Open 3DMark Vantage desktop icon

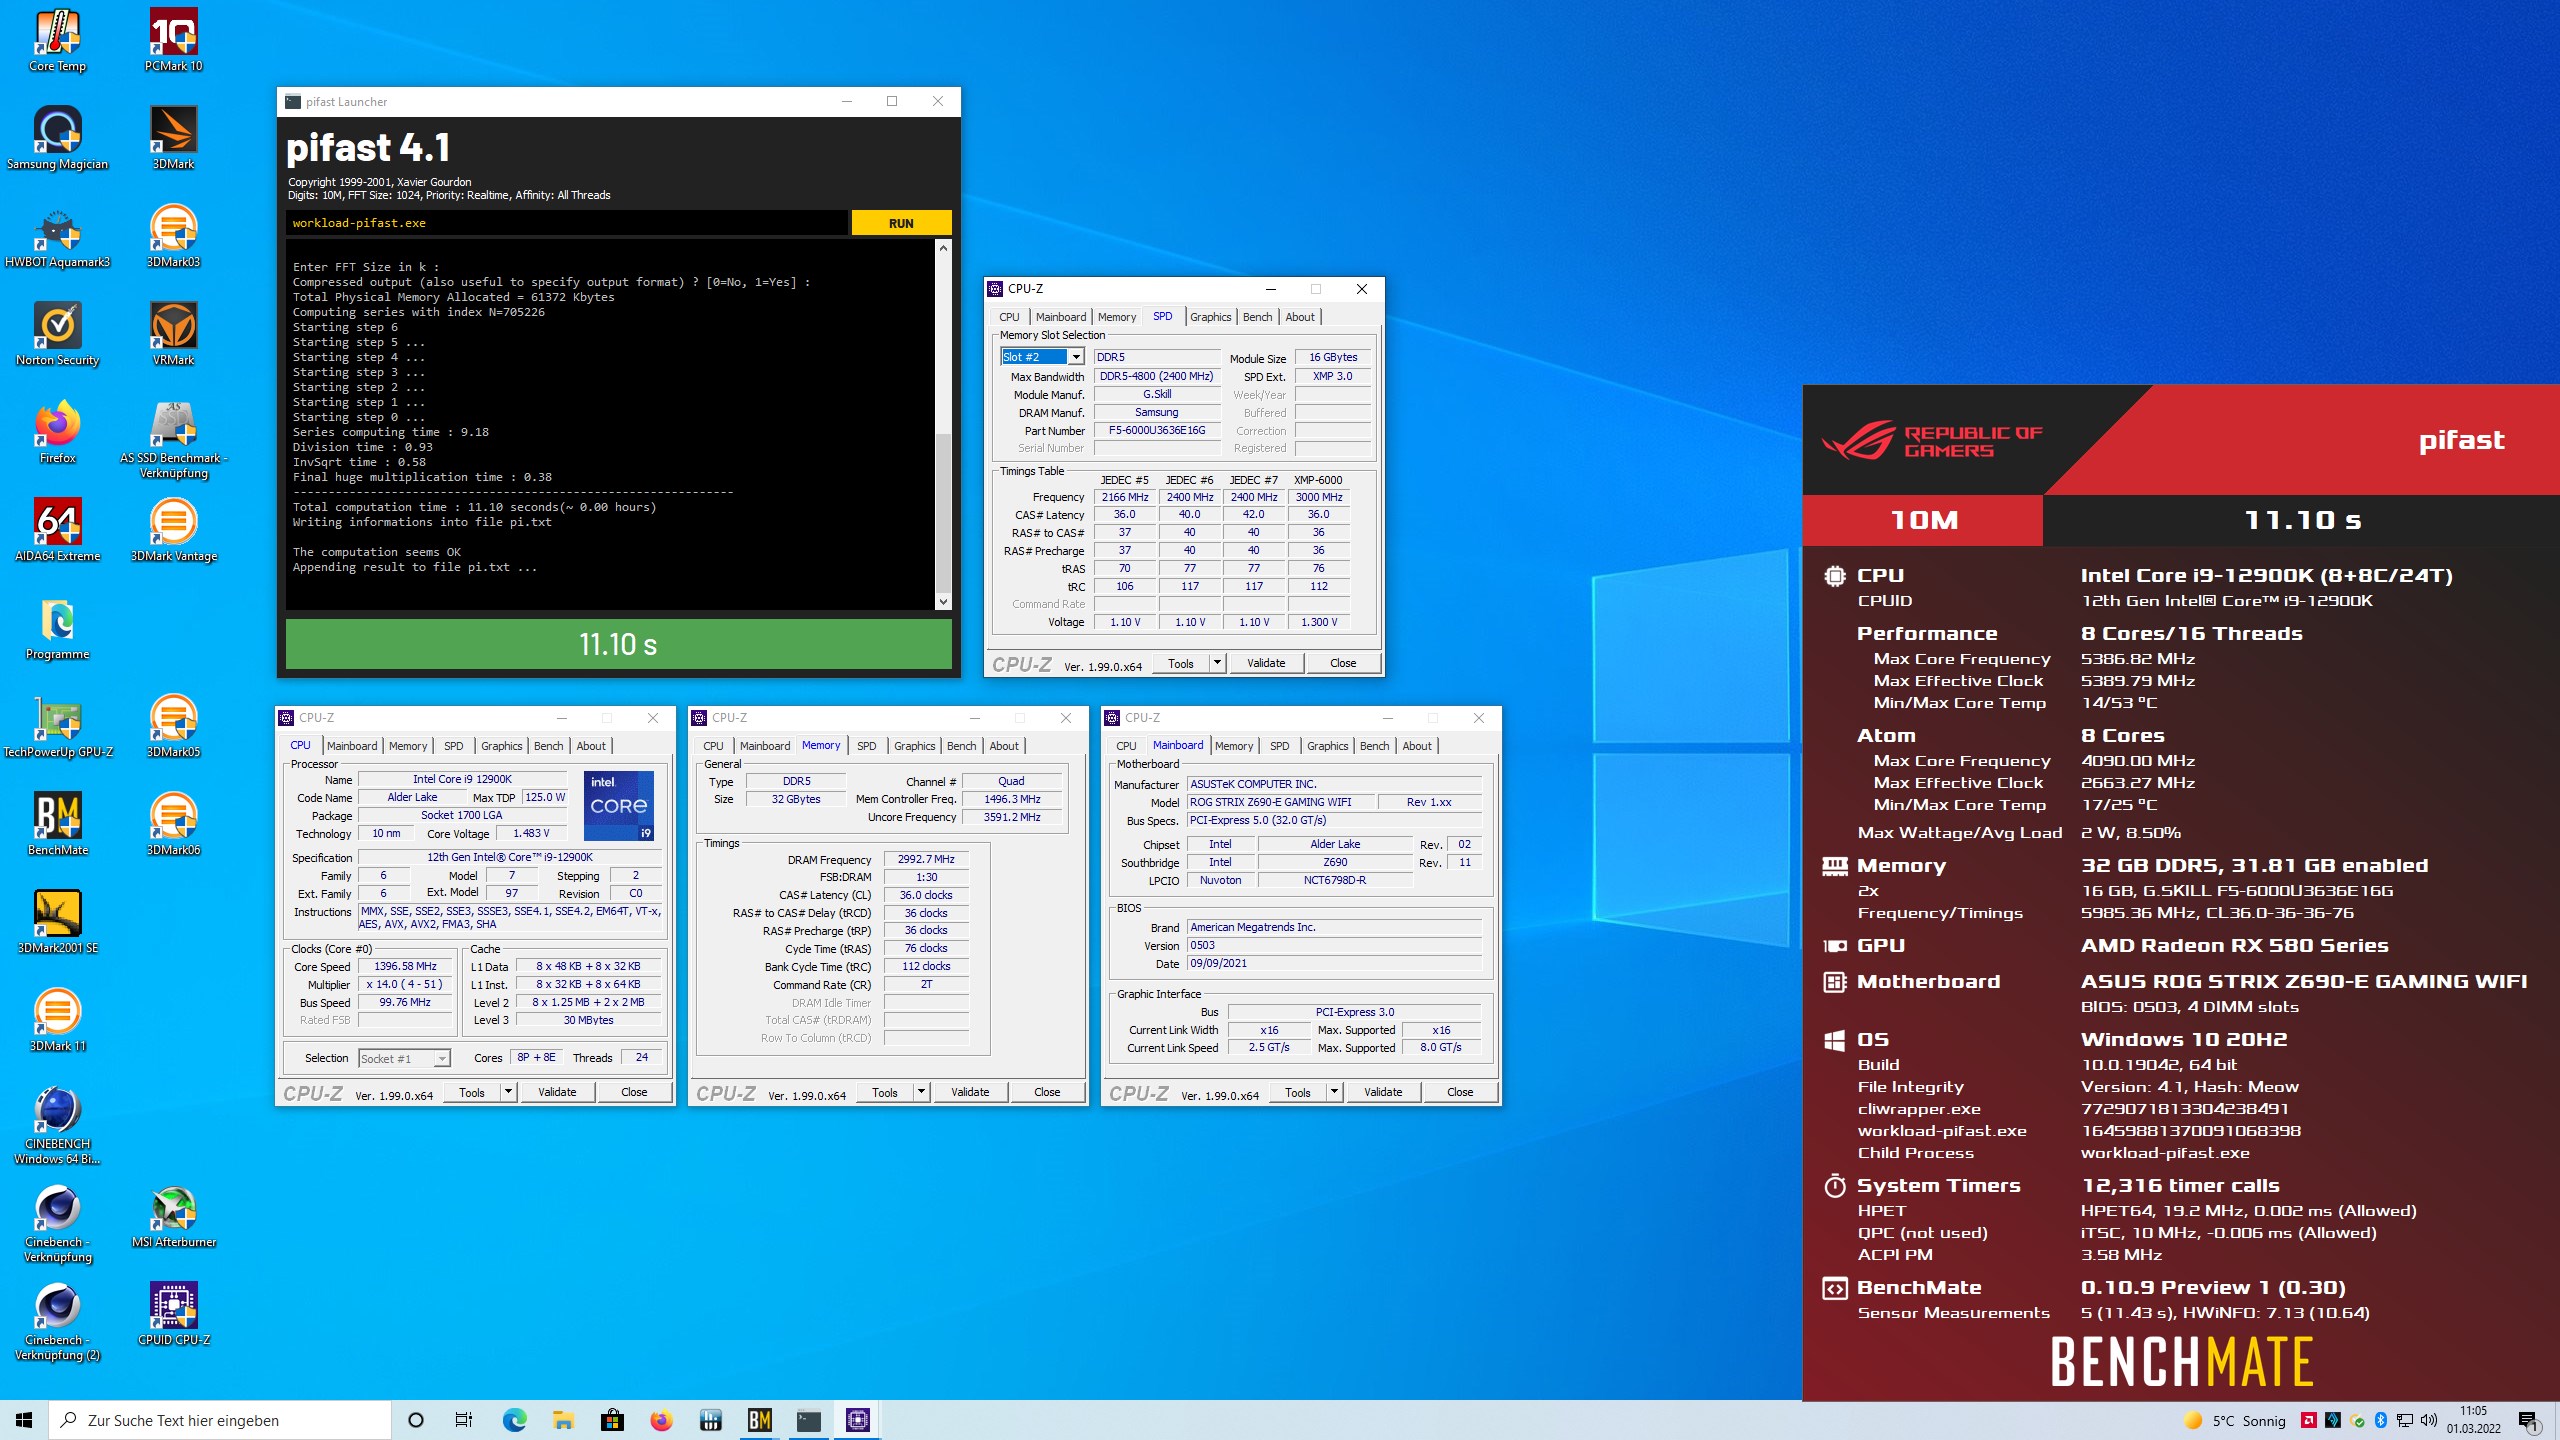click(x=173, y=530)
